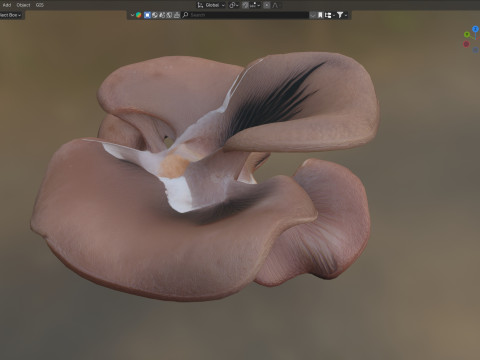Open the Object menu

[23, 5]
